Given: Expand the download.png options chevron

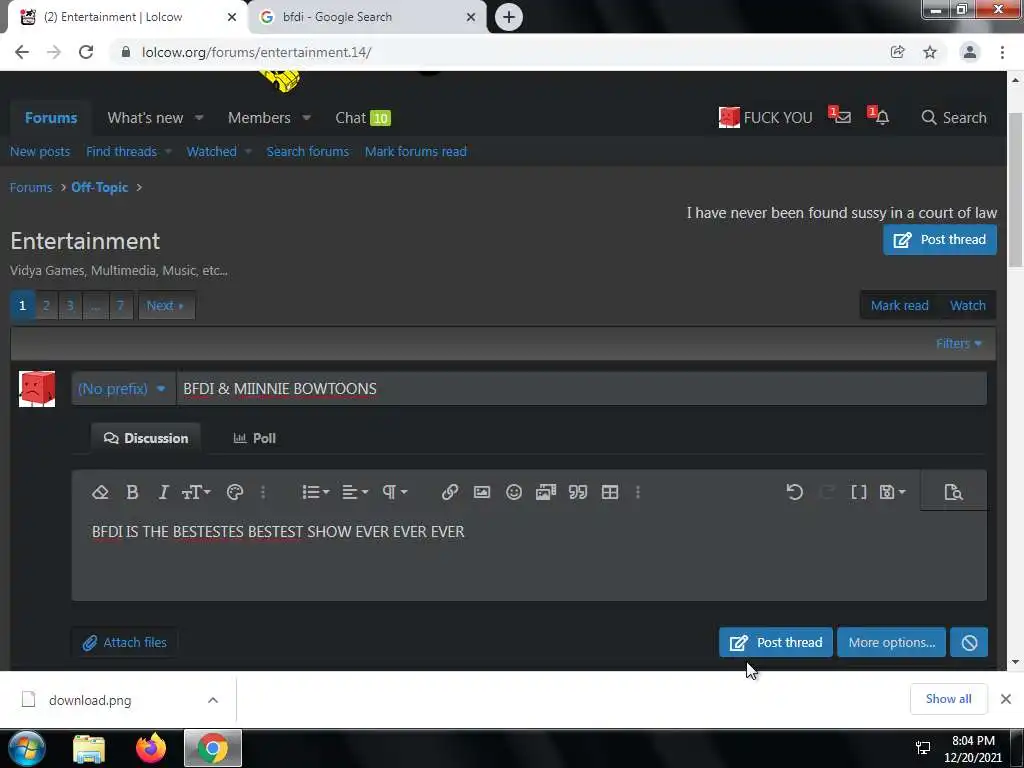Looking at the screenshot, I should pos(213,700).
